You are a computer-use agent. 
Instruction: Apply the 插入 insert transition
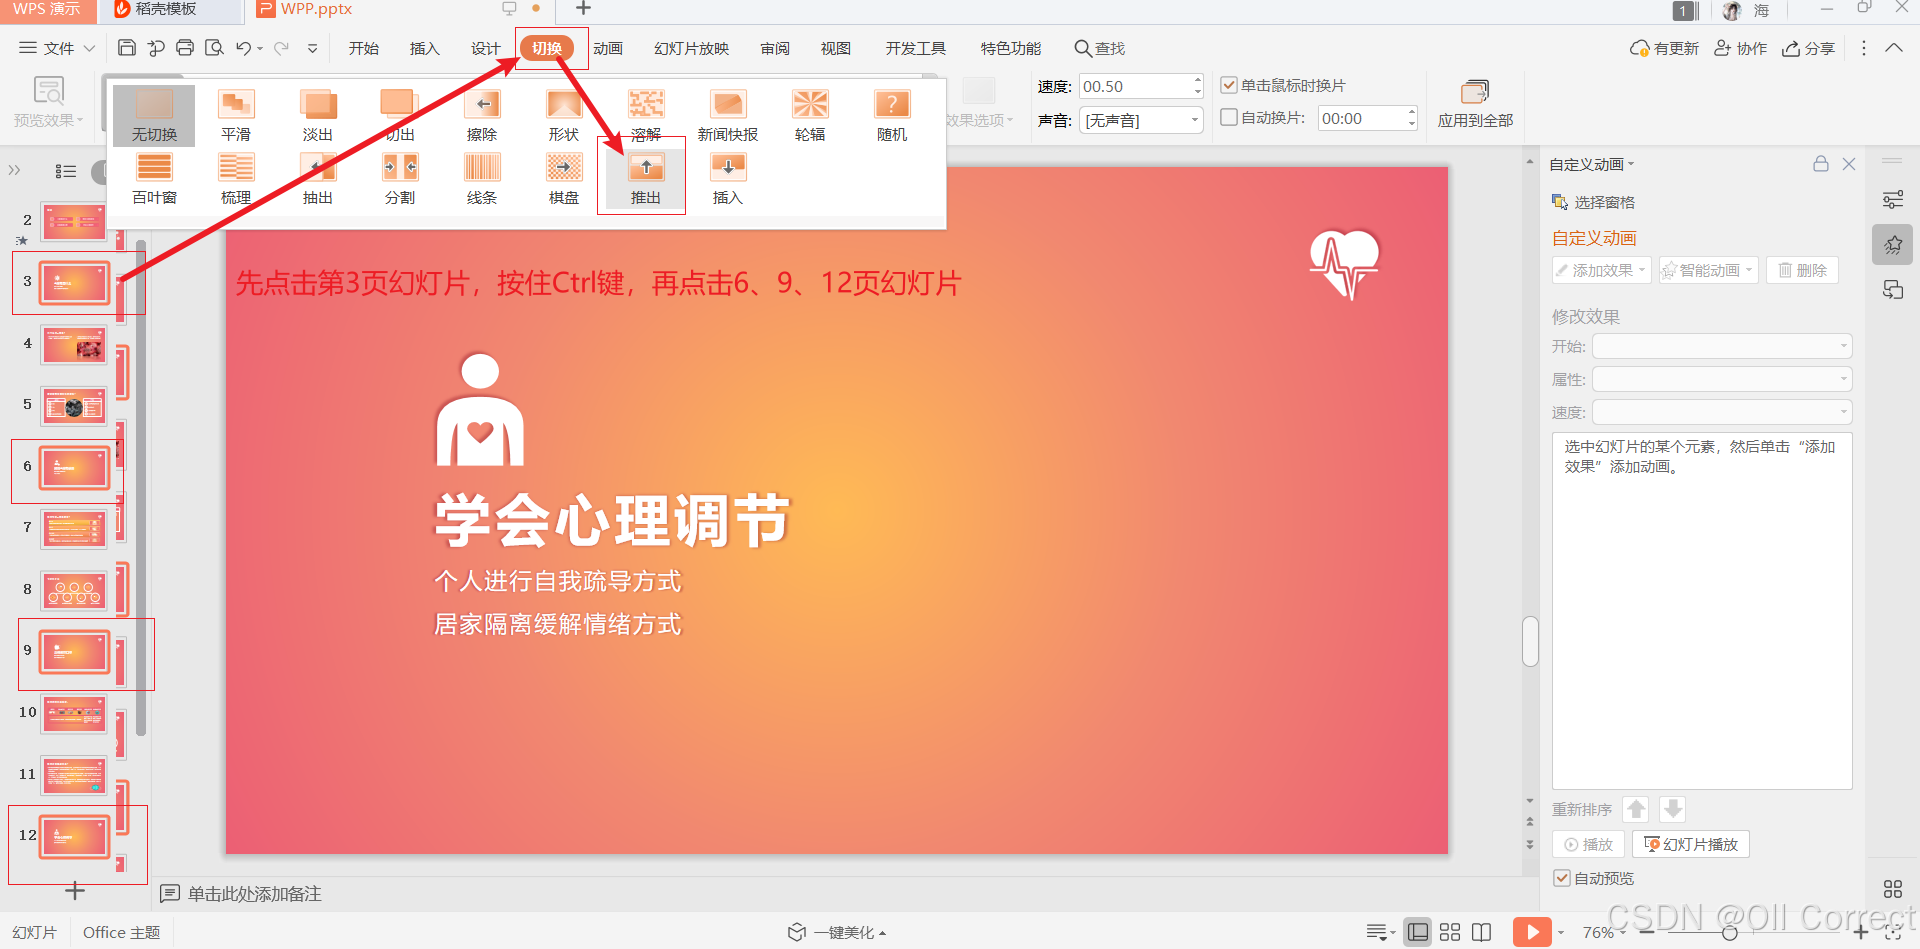(x=728, y=179)
